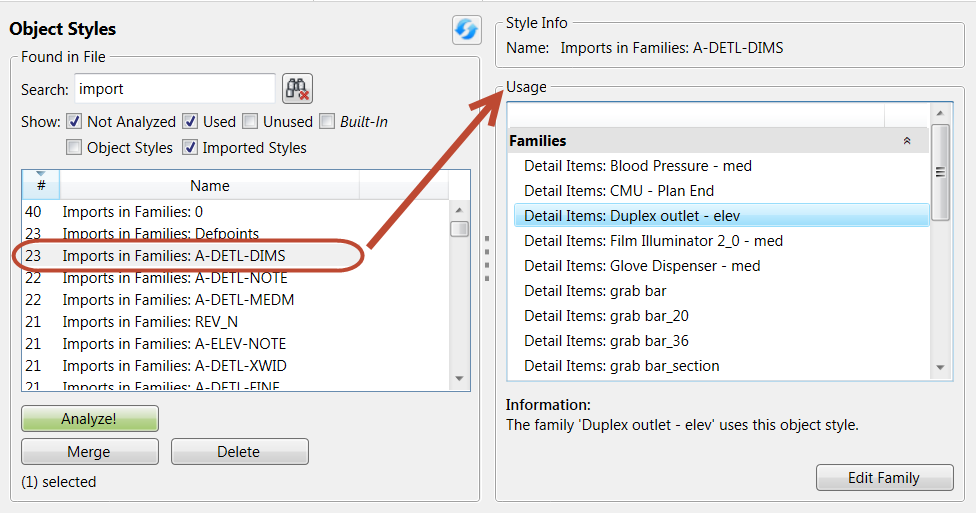Collapse the Families group chevron

(x=907, y=141)
